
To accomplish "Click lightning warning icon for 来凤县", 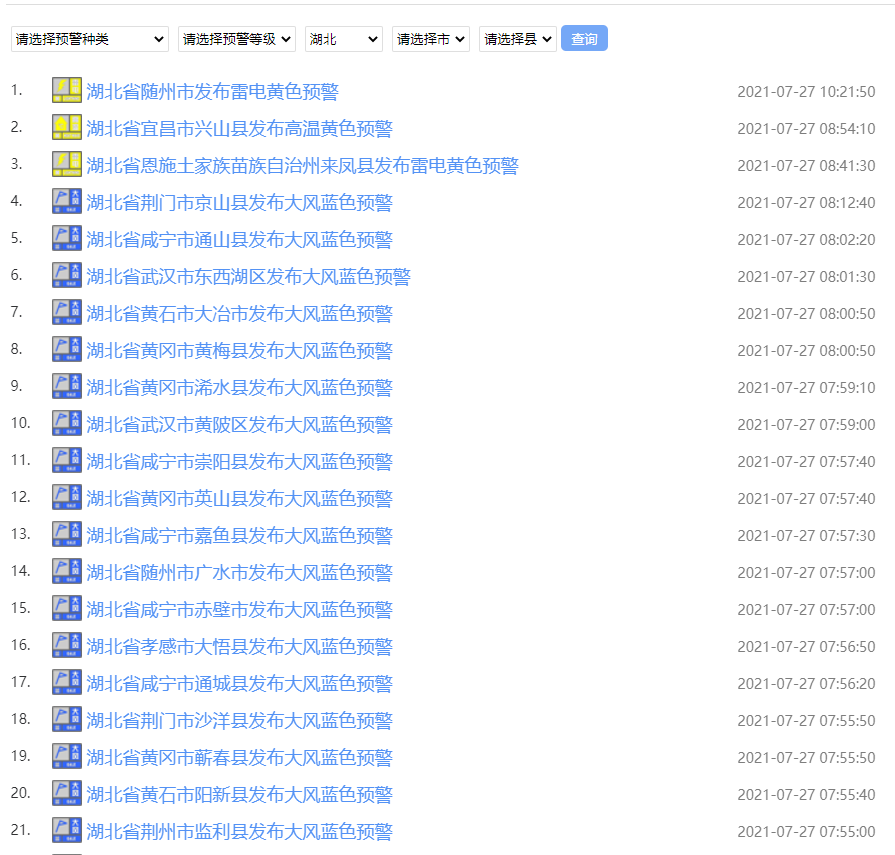I will pyautogui.click(x=67, y=165).
